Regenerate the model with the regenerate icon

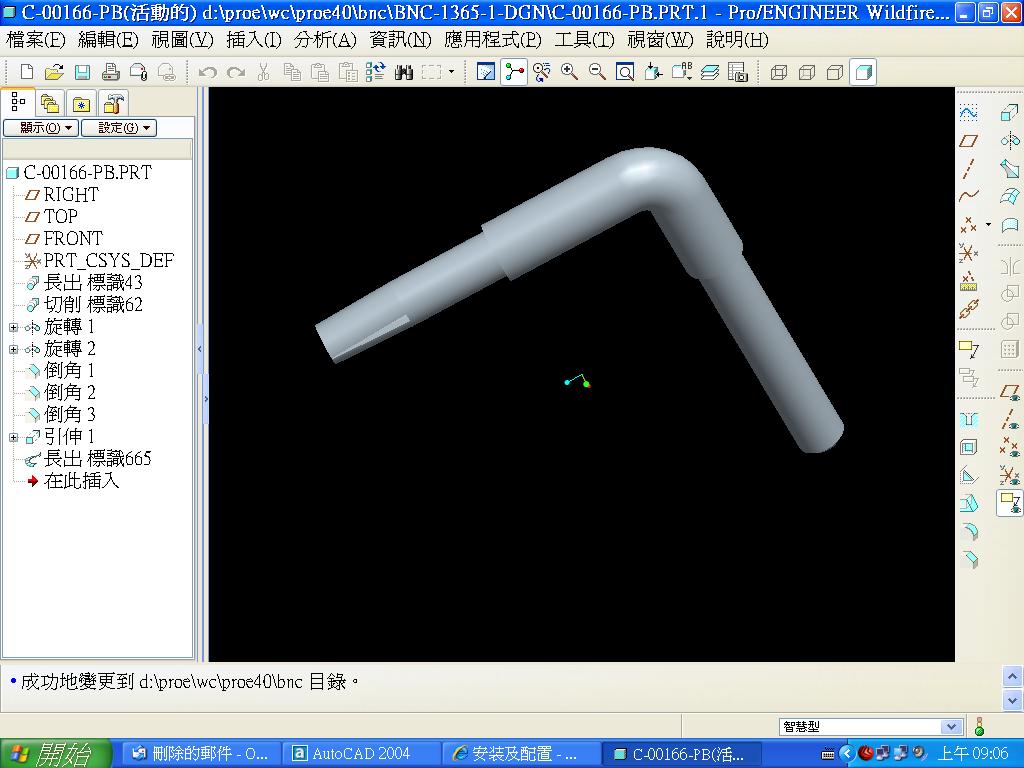pos(376,72)
